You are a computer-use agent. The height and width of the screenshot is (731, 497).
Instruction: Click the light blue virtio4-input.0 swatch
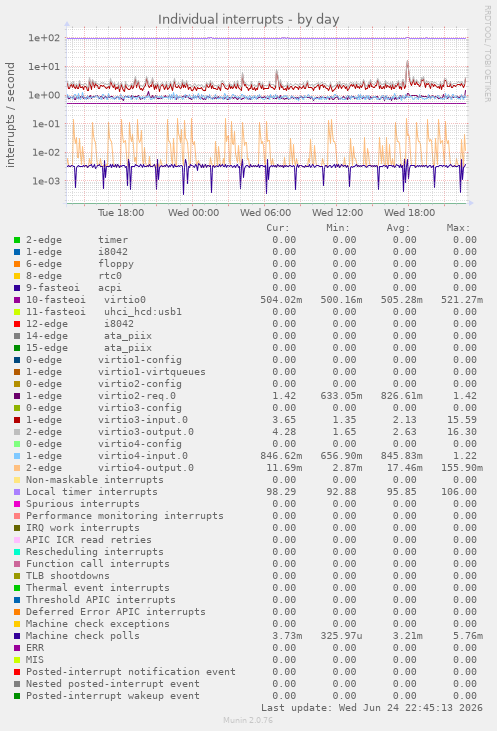tap(17, 456)
